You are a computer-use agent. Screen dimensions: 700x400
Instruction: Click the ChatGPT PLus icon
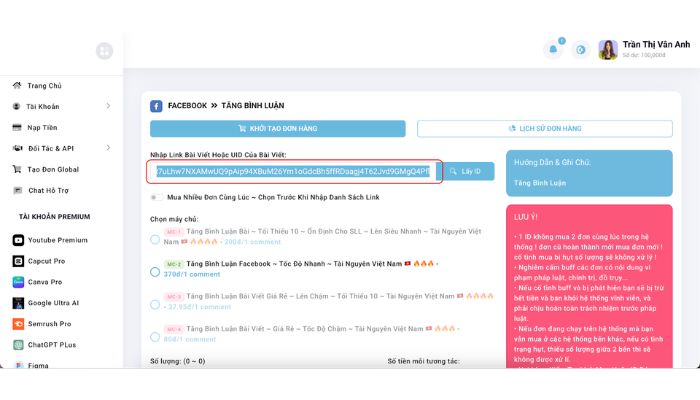click(x=18, y=345)
